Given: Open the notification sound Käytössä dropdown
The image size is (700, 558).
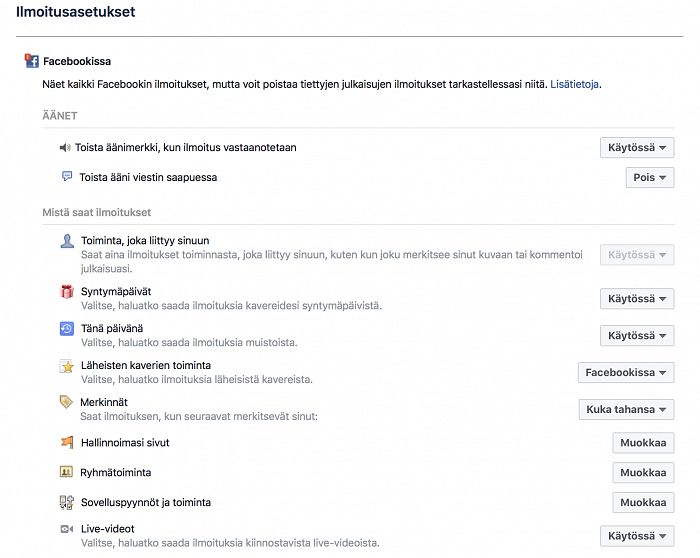Looking at the screenshot, I should pyautogui.click(x=637, y=148).
